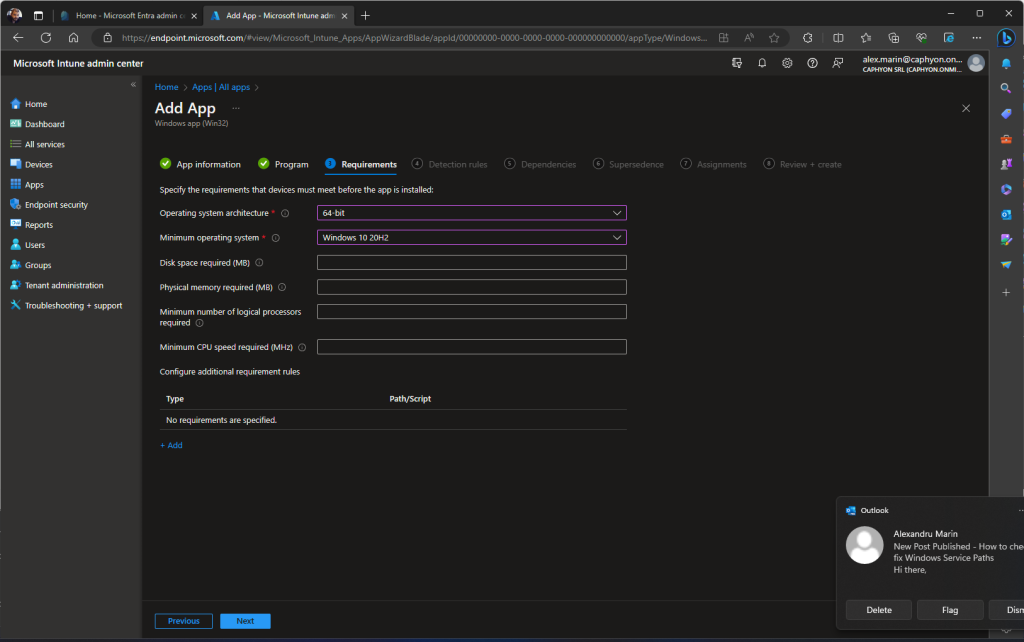
Task: Delete the Outlook email notification
Action: (x=878, y=609)
